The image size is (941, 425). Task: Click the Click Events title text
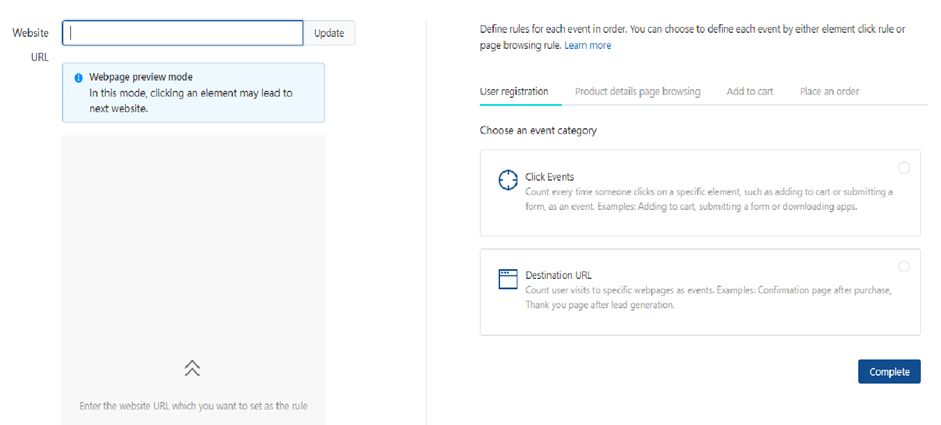pos(549,177)
